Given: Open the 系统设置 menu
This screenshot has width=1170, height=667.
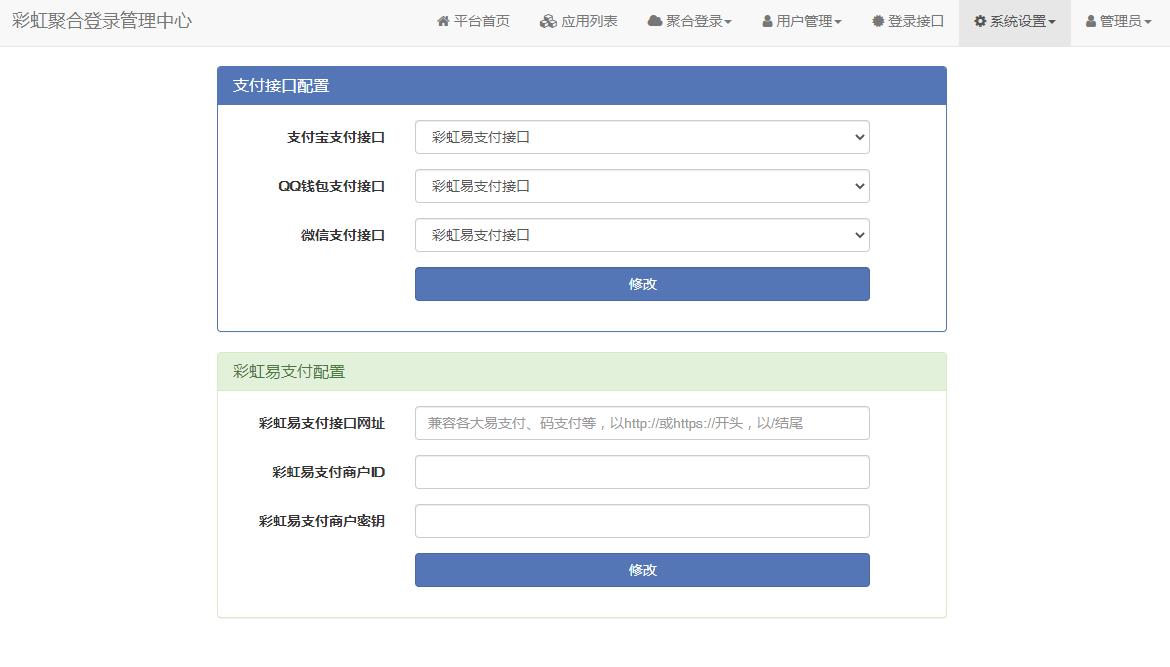Looking at the screenshot, I should point(1015,22).
